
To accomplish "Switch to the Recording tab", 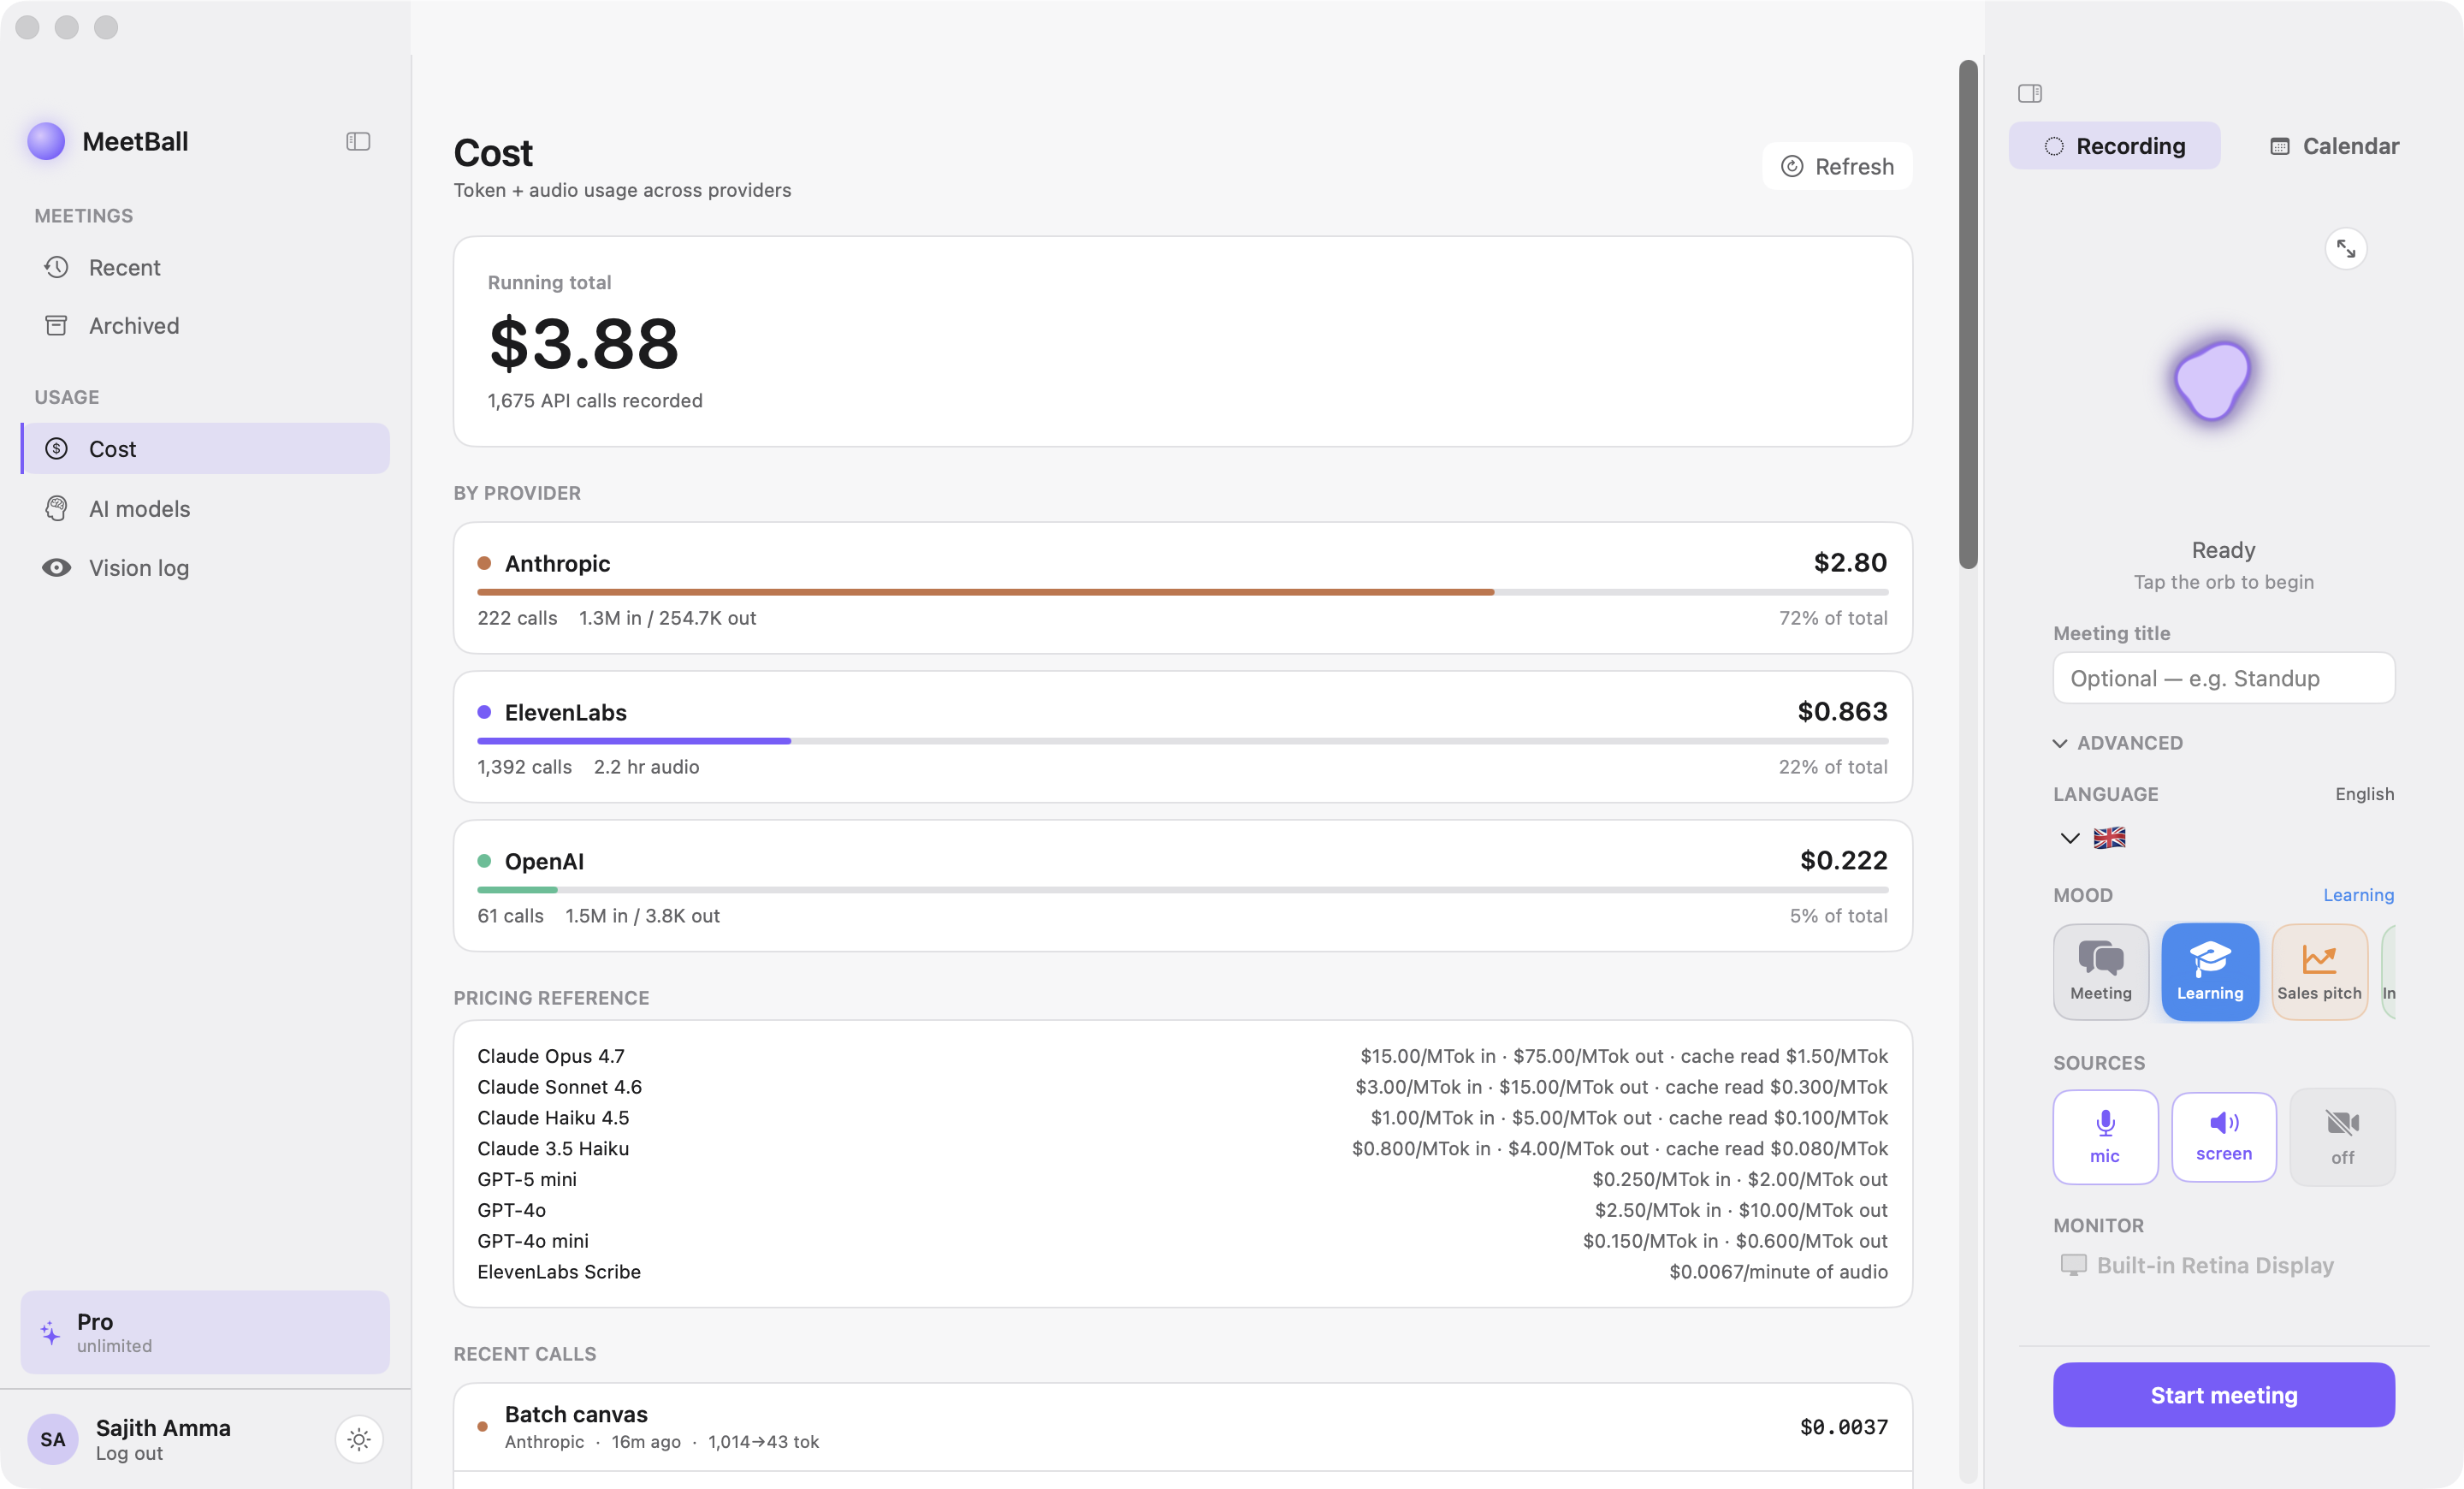I will coord(2114,146).
